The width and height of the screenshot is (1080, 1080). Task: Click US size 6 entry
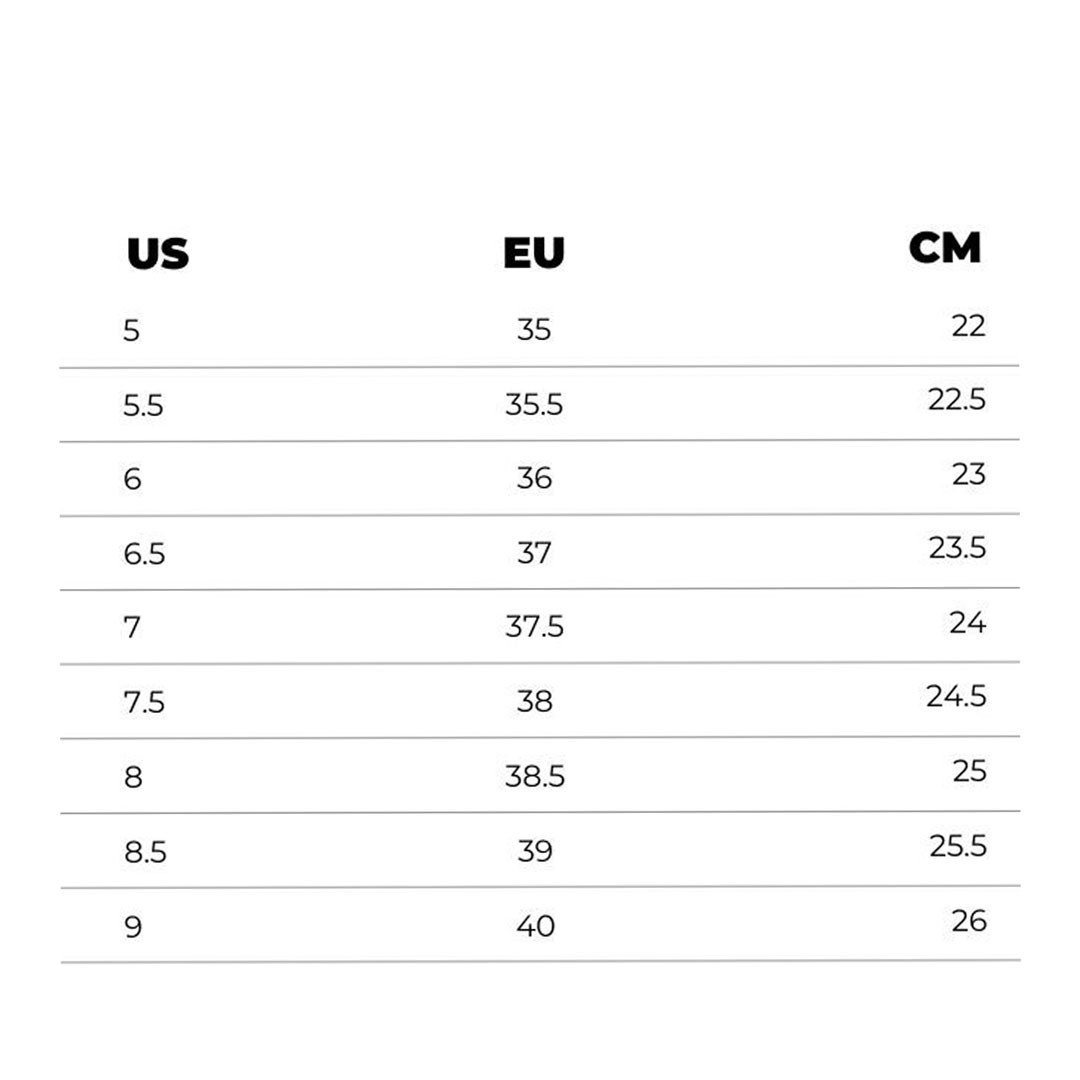(132, 479)
